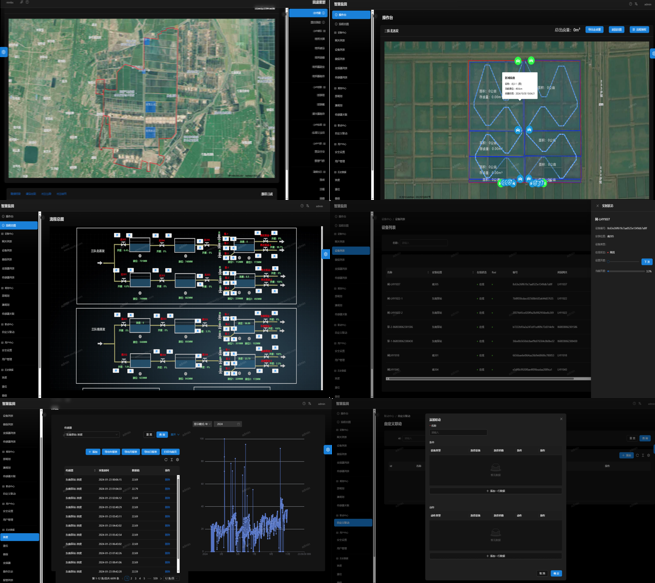Image resolution: width=655 pixels, height=583 pixels.
Task: Select the highlighted blue sidebar item beside the process diagram
Action: coord(19,226)
